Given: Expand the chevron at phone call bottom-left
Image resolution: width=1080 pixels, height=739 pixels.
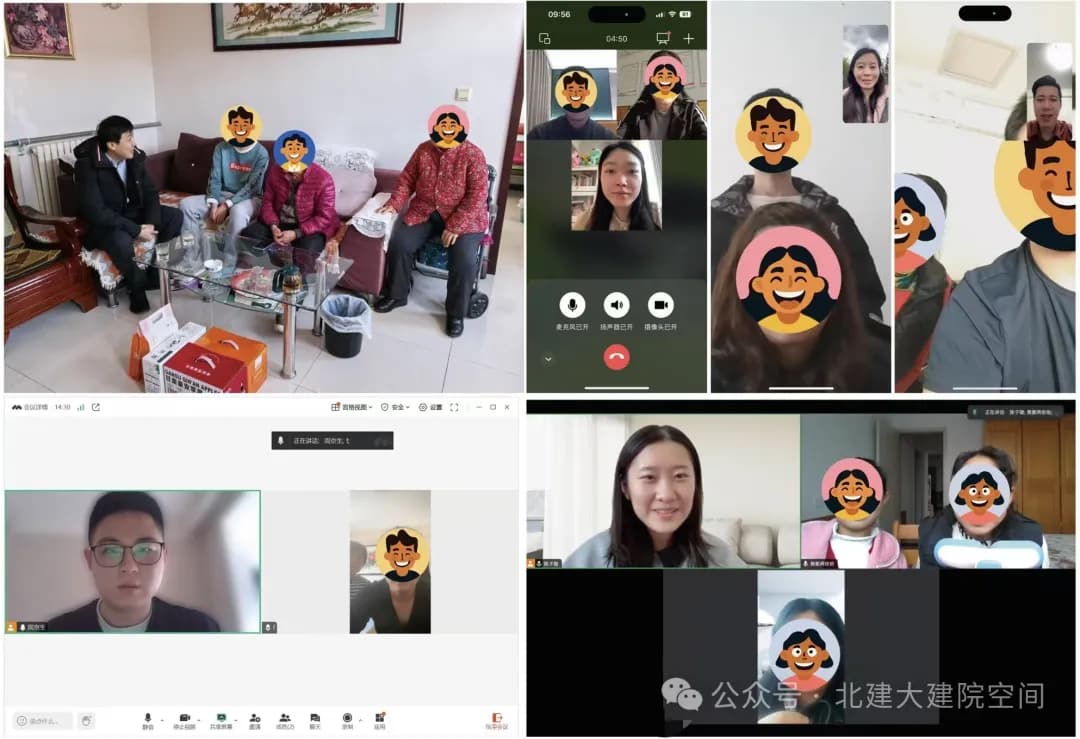Looking at the screenshot, I should pyautogui.click(x=547, y=358).
